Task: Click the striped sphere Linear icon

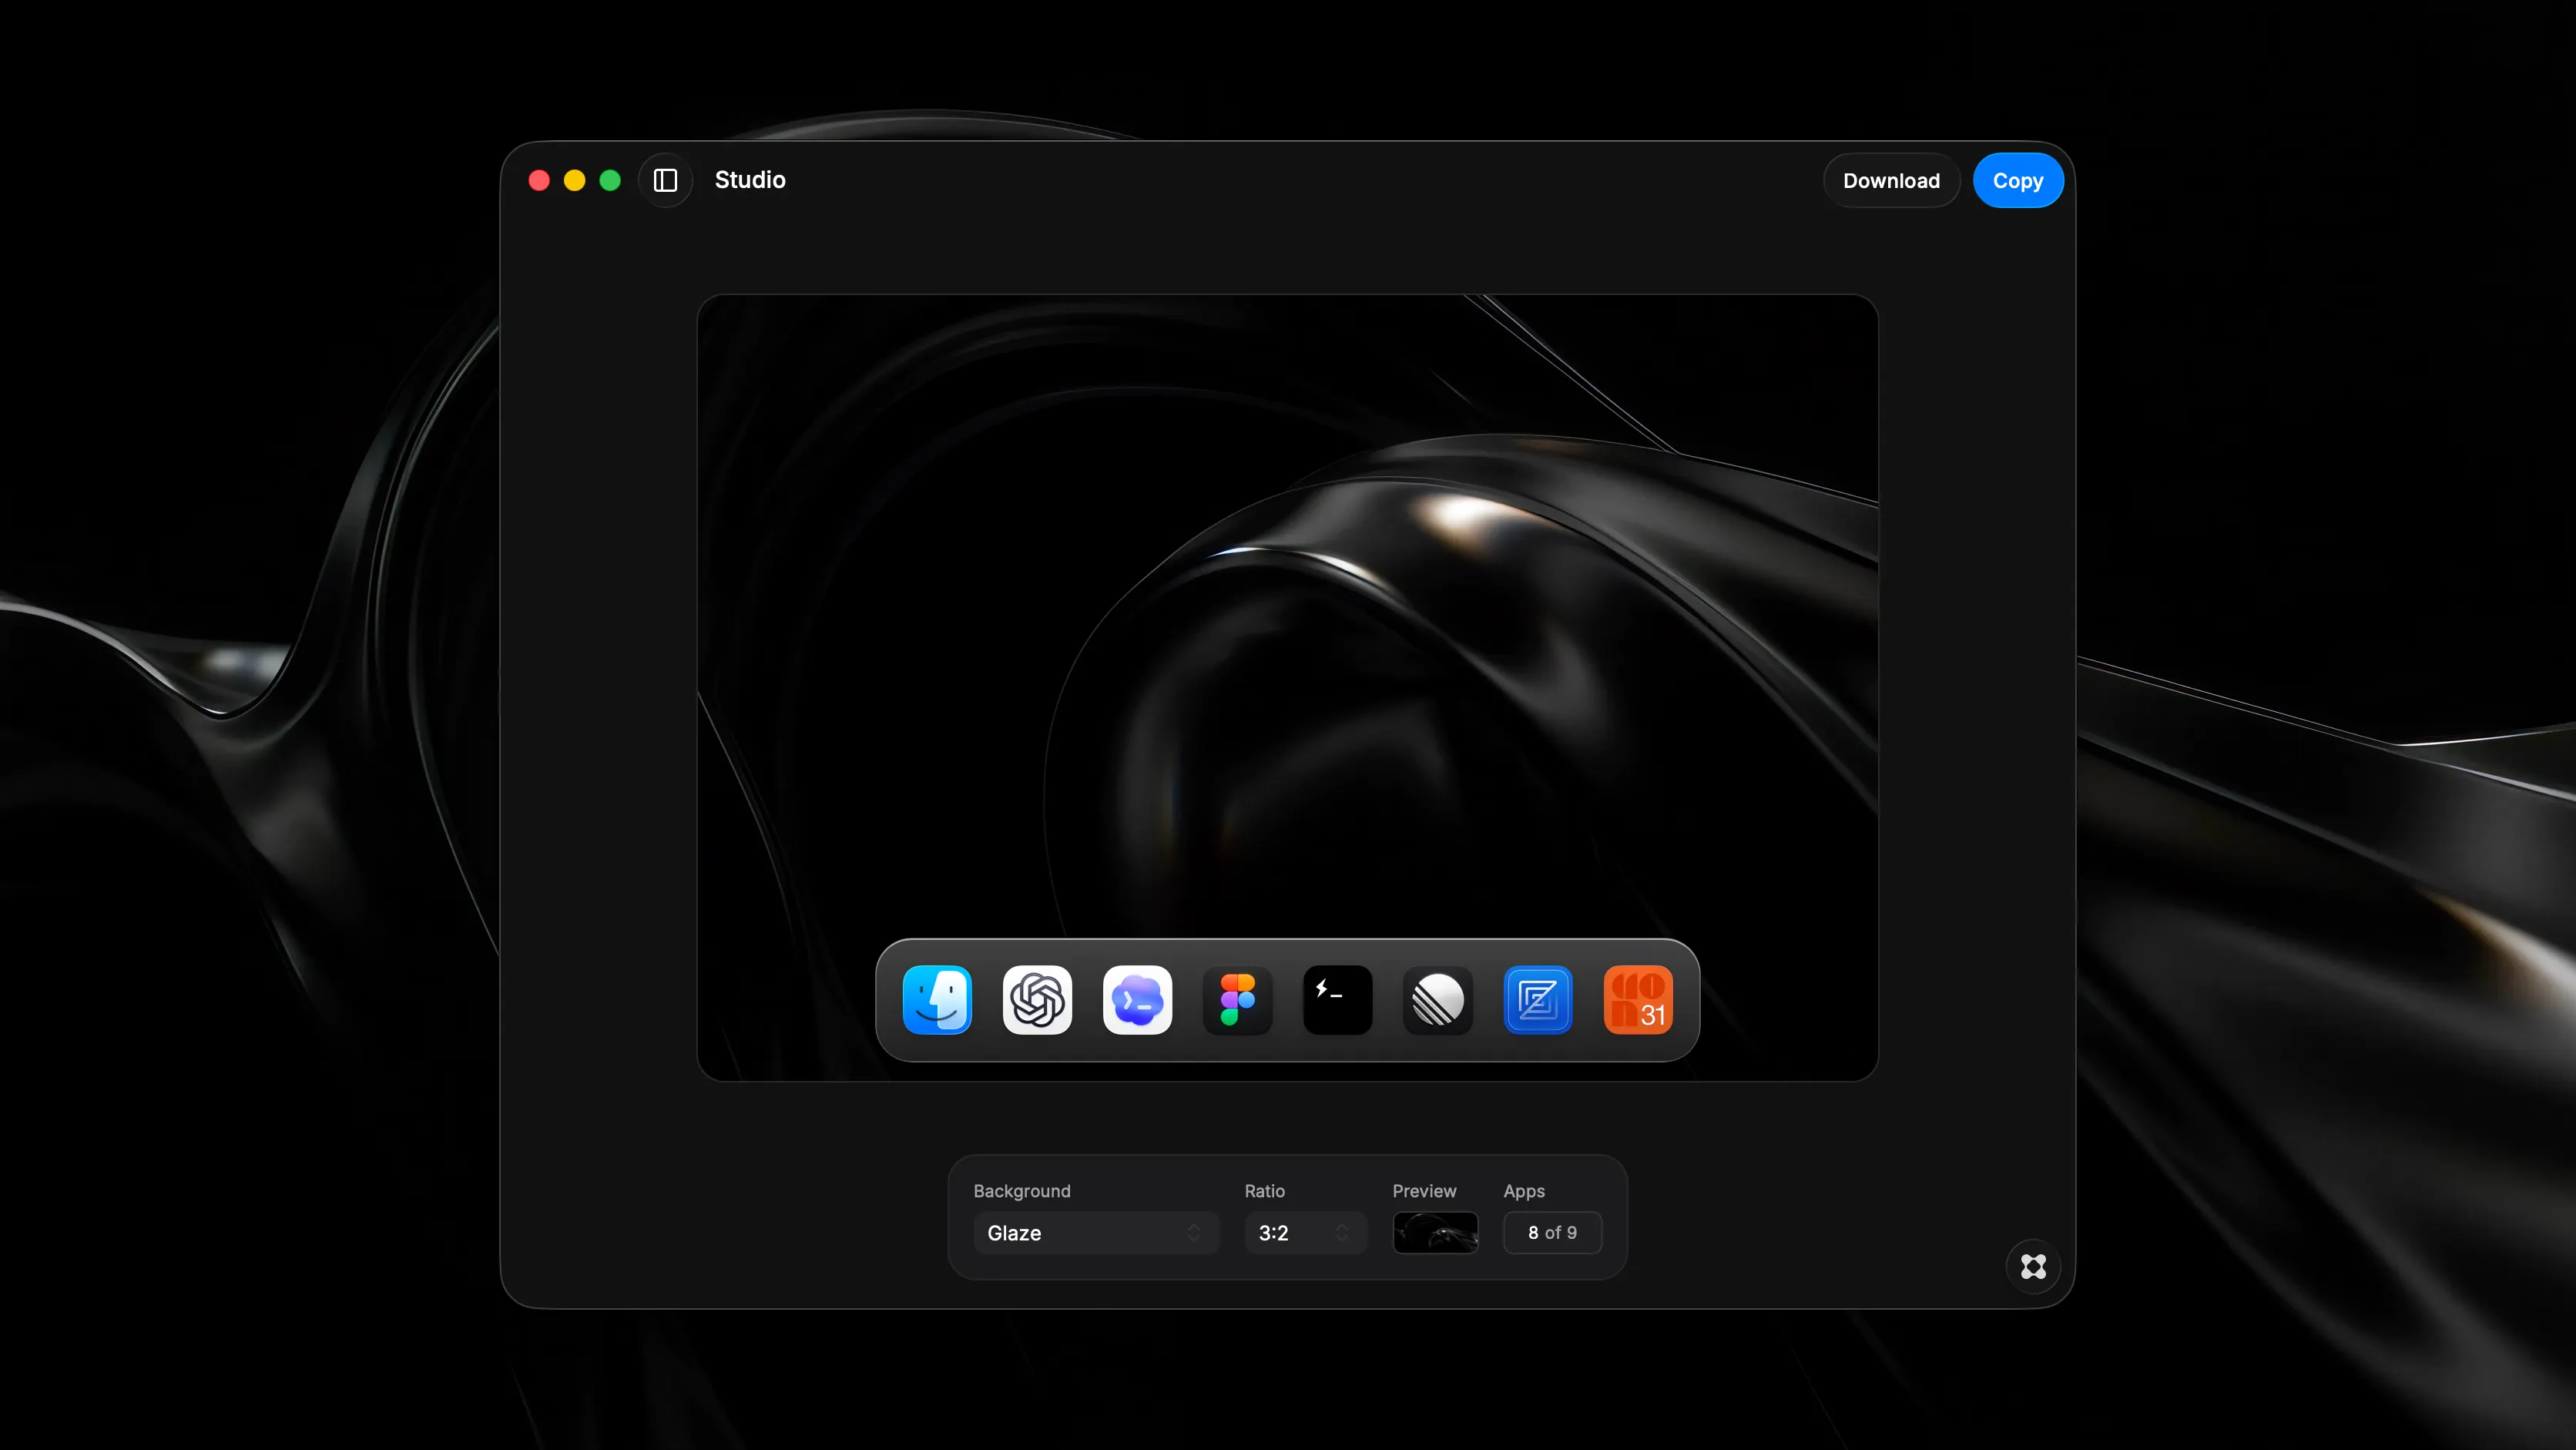Action: pyautogui.click(x=1437, y=999)
